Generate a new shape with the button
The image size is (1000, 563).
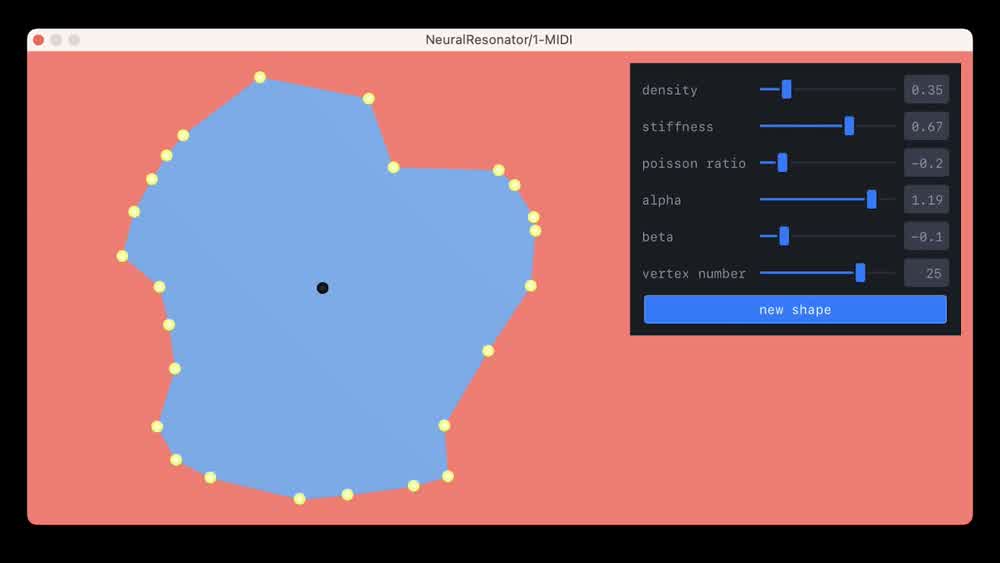(x=795, y=309)
